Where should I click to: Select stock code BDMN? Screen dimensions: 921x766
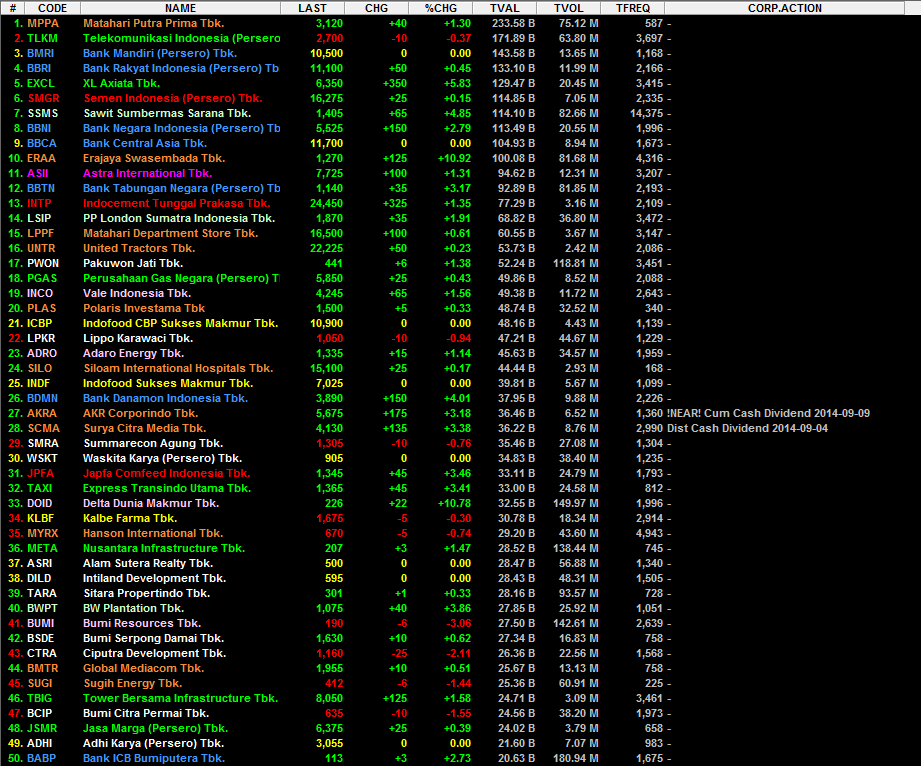42,398
